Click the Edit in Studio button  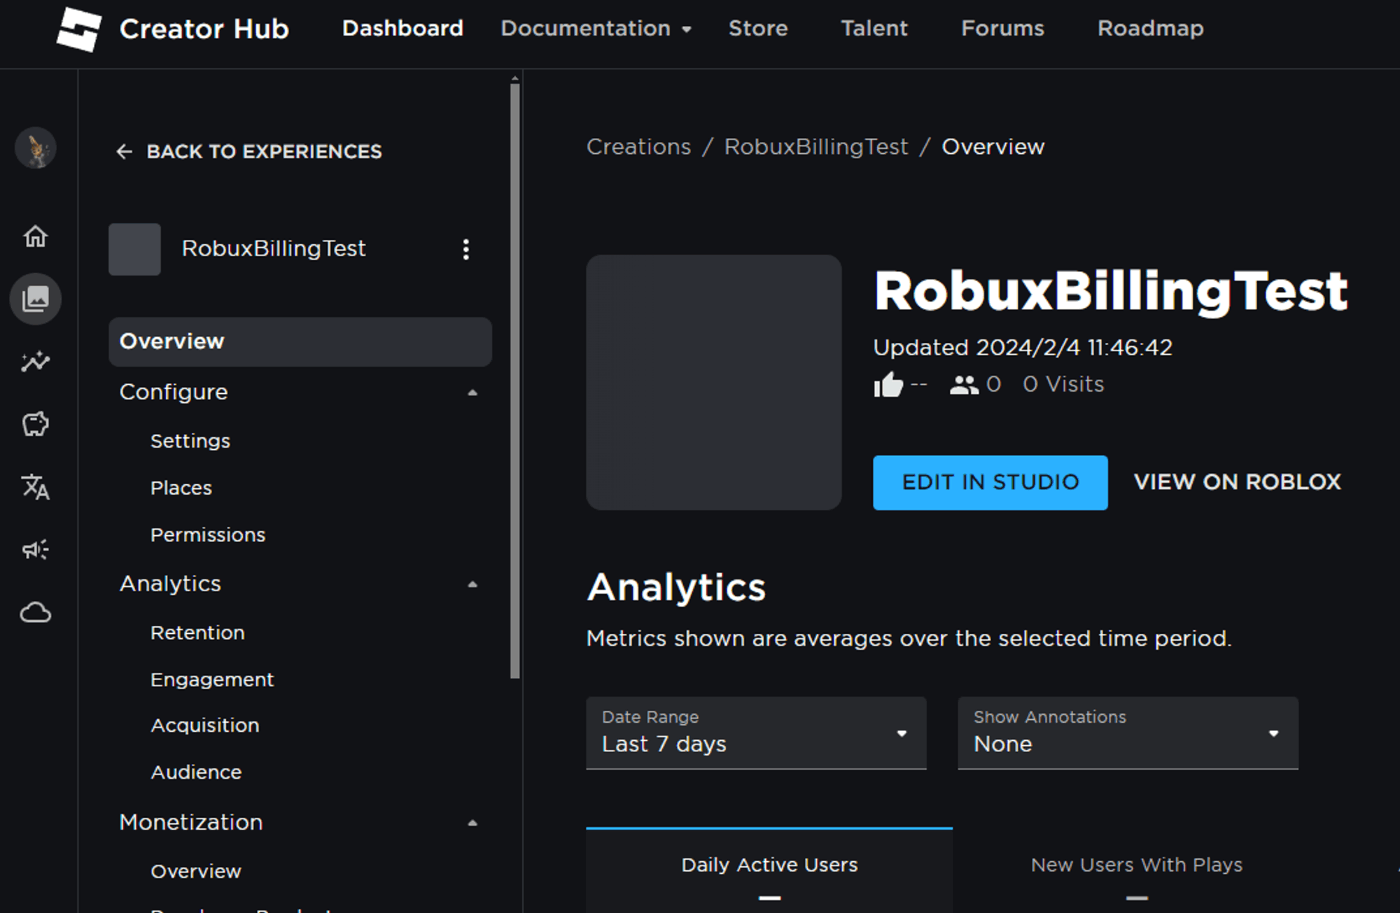[x=990, y=483]
